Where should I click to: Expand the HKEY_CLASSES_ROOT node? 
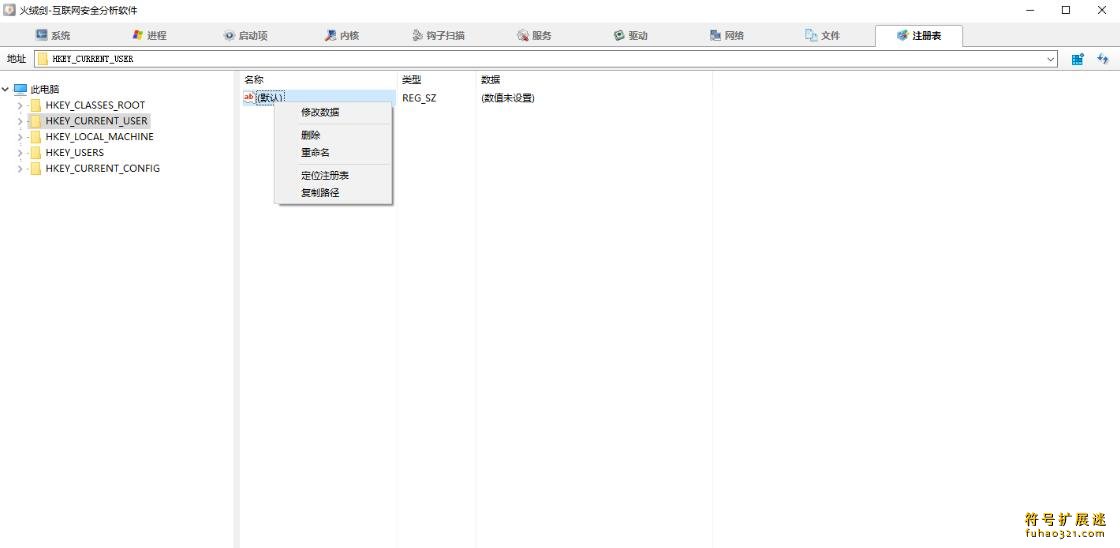point(20,105)
